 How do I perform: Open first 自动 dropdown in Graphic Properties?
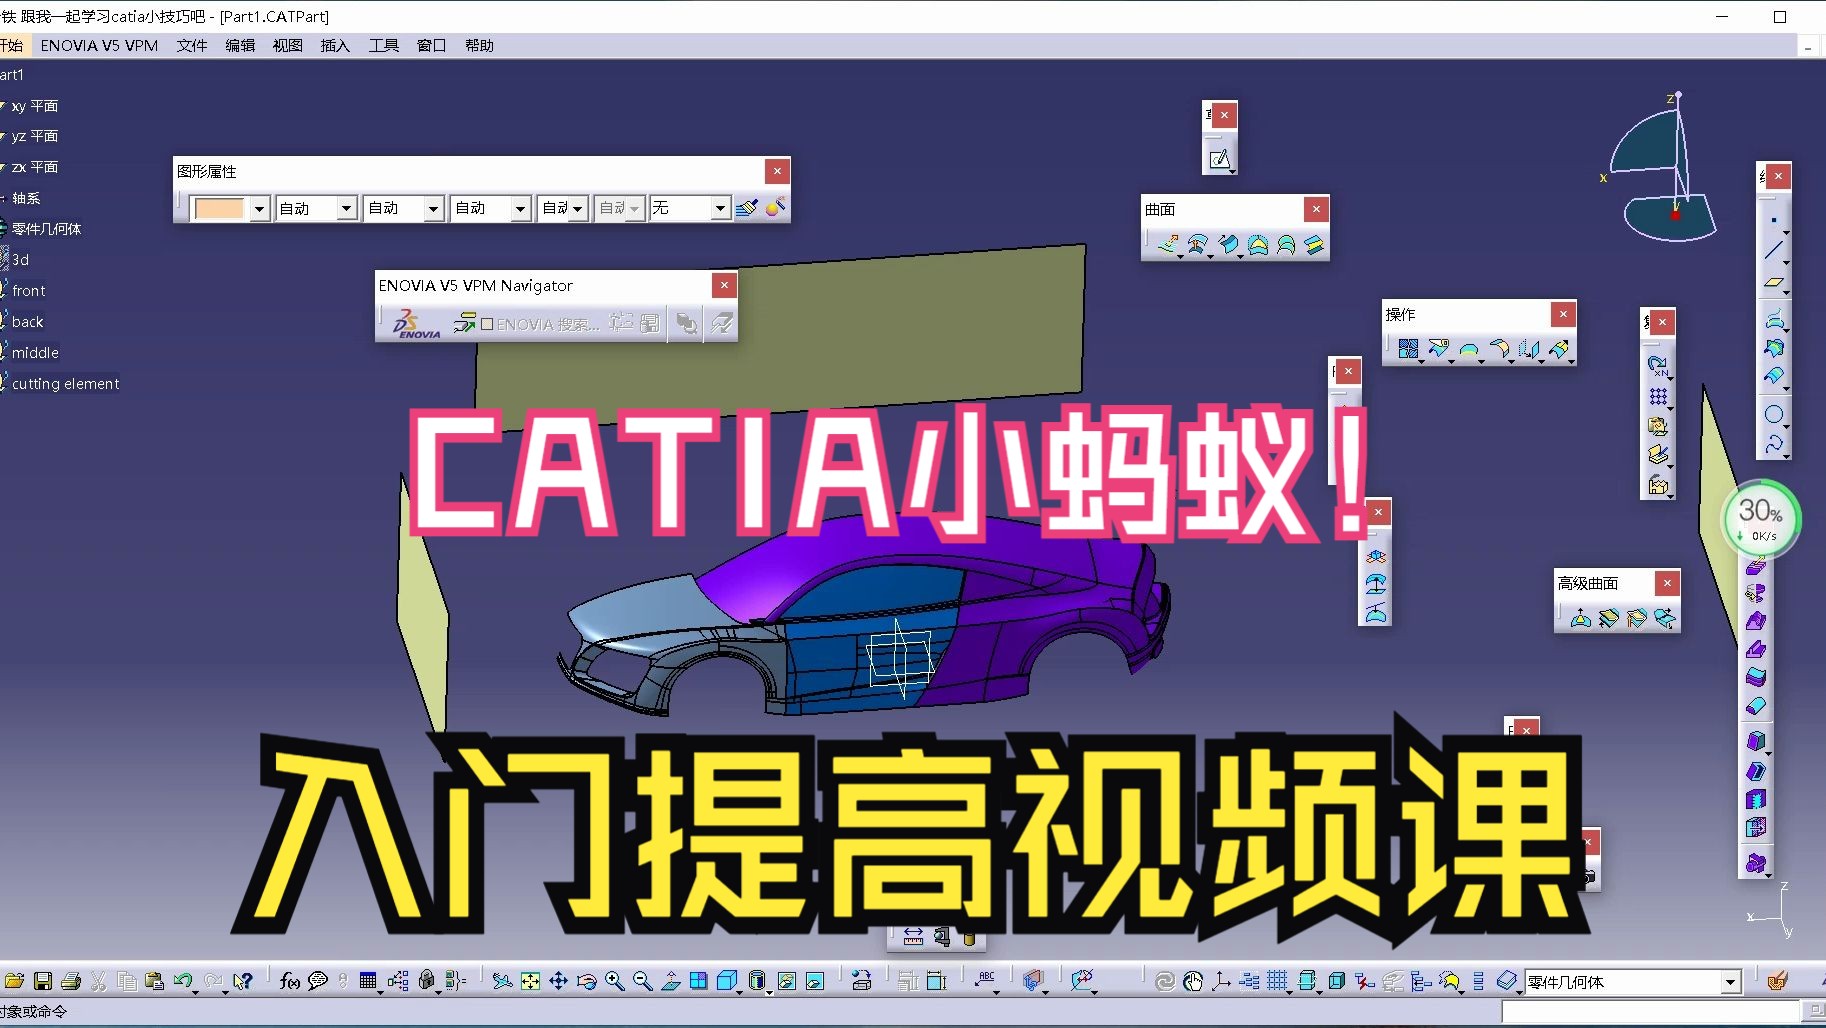point(346,208)
